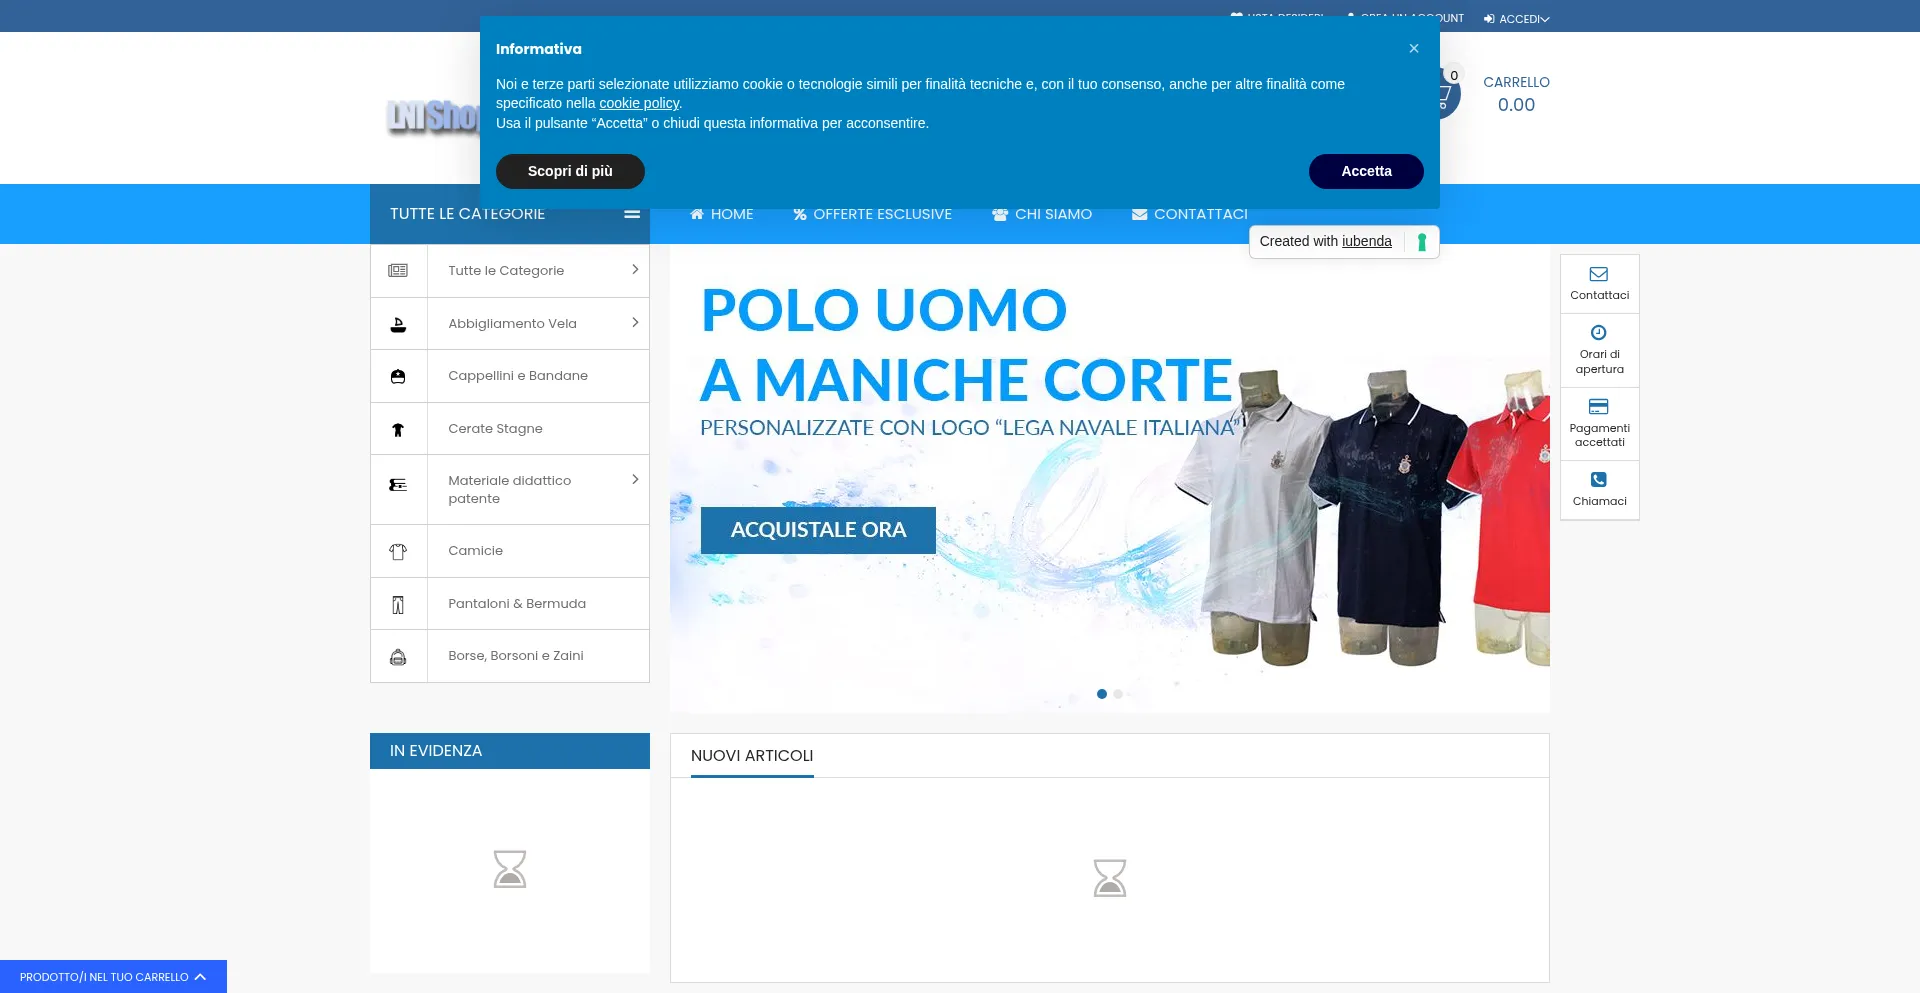Click the Pantaloni trousers icon

(x=398, y=604)
